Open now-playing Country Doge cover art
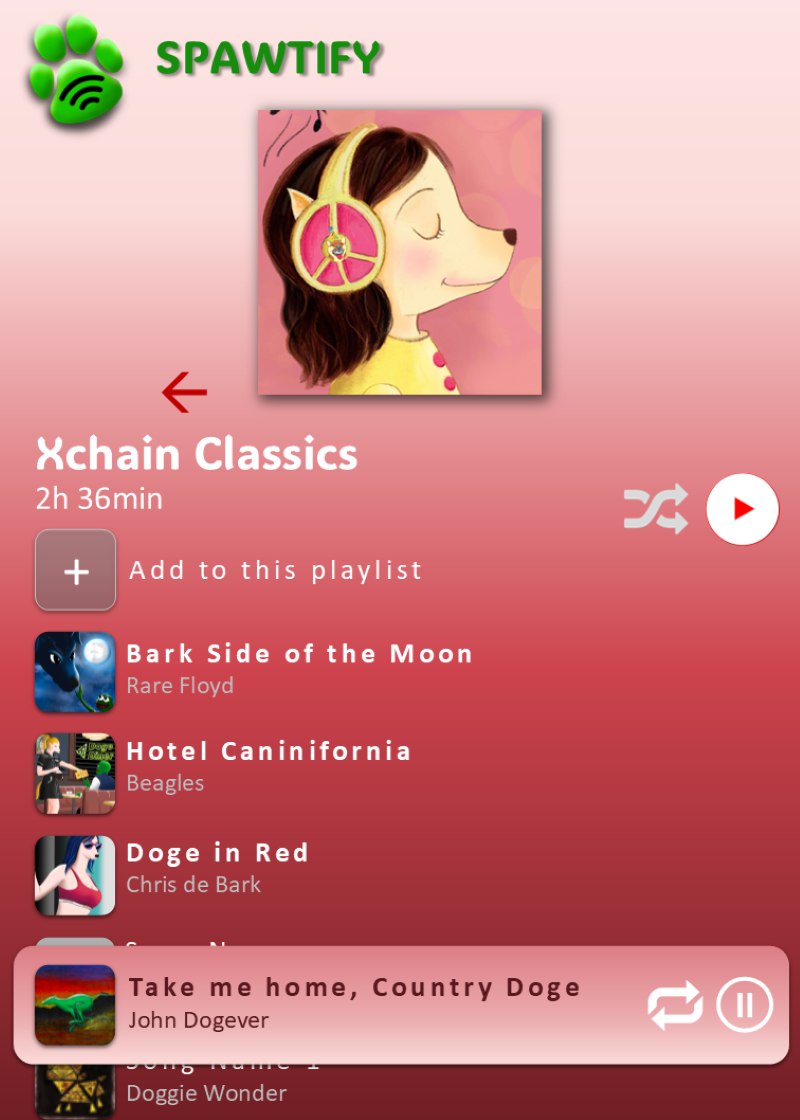 [x=75, y=1005]
